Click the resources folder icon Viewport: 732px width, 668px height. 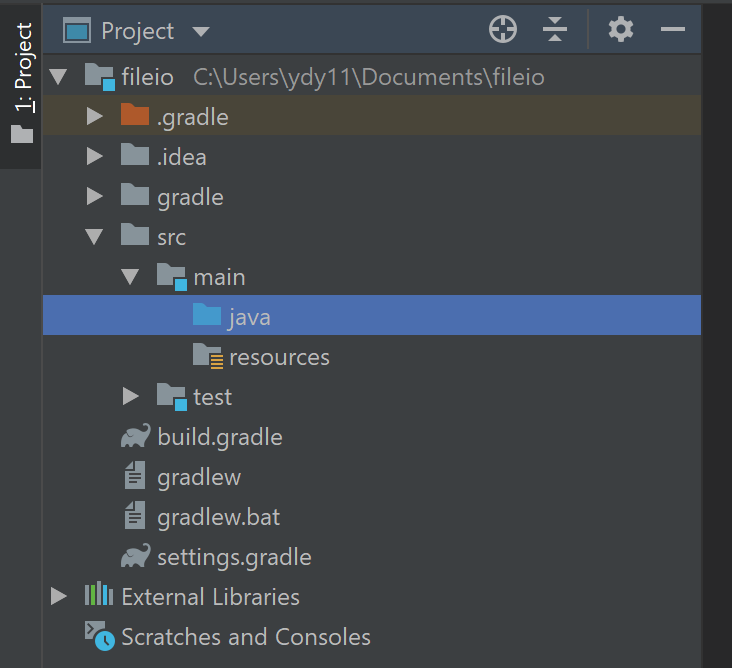coord(208,356)
